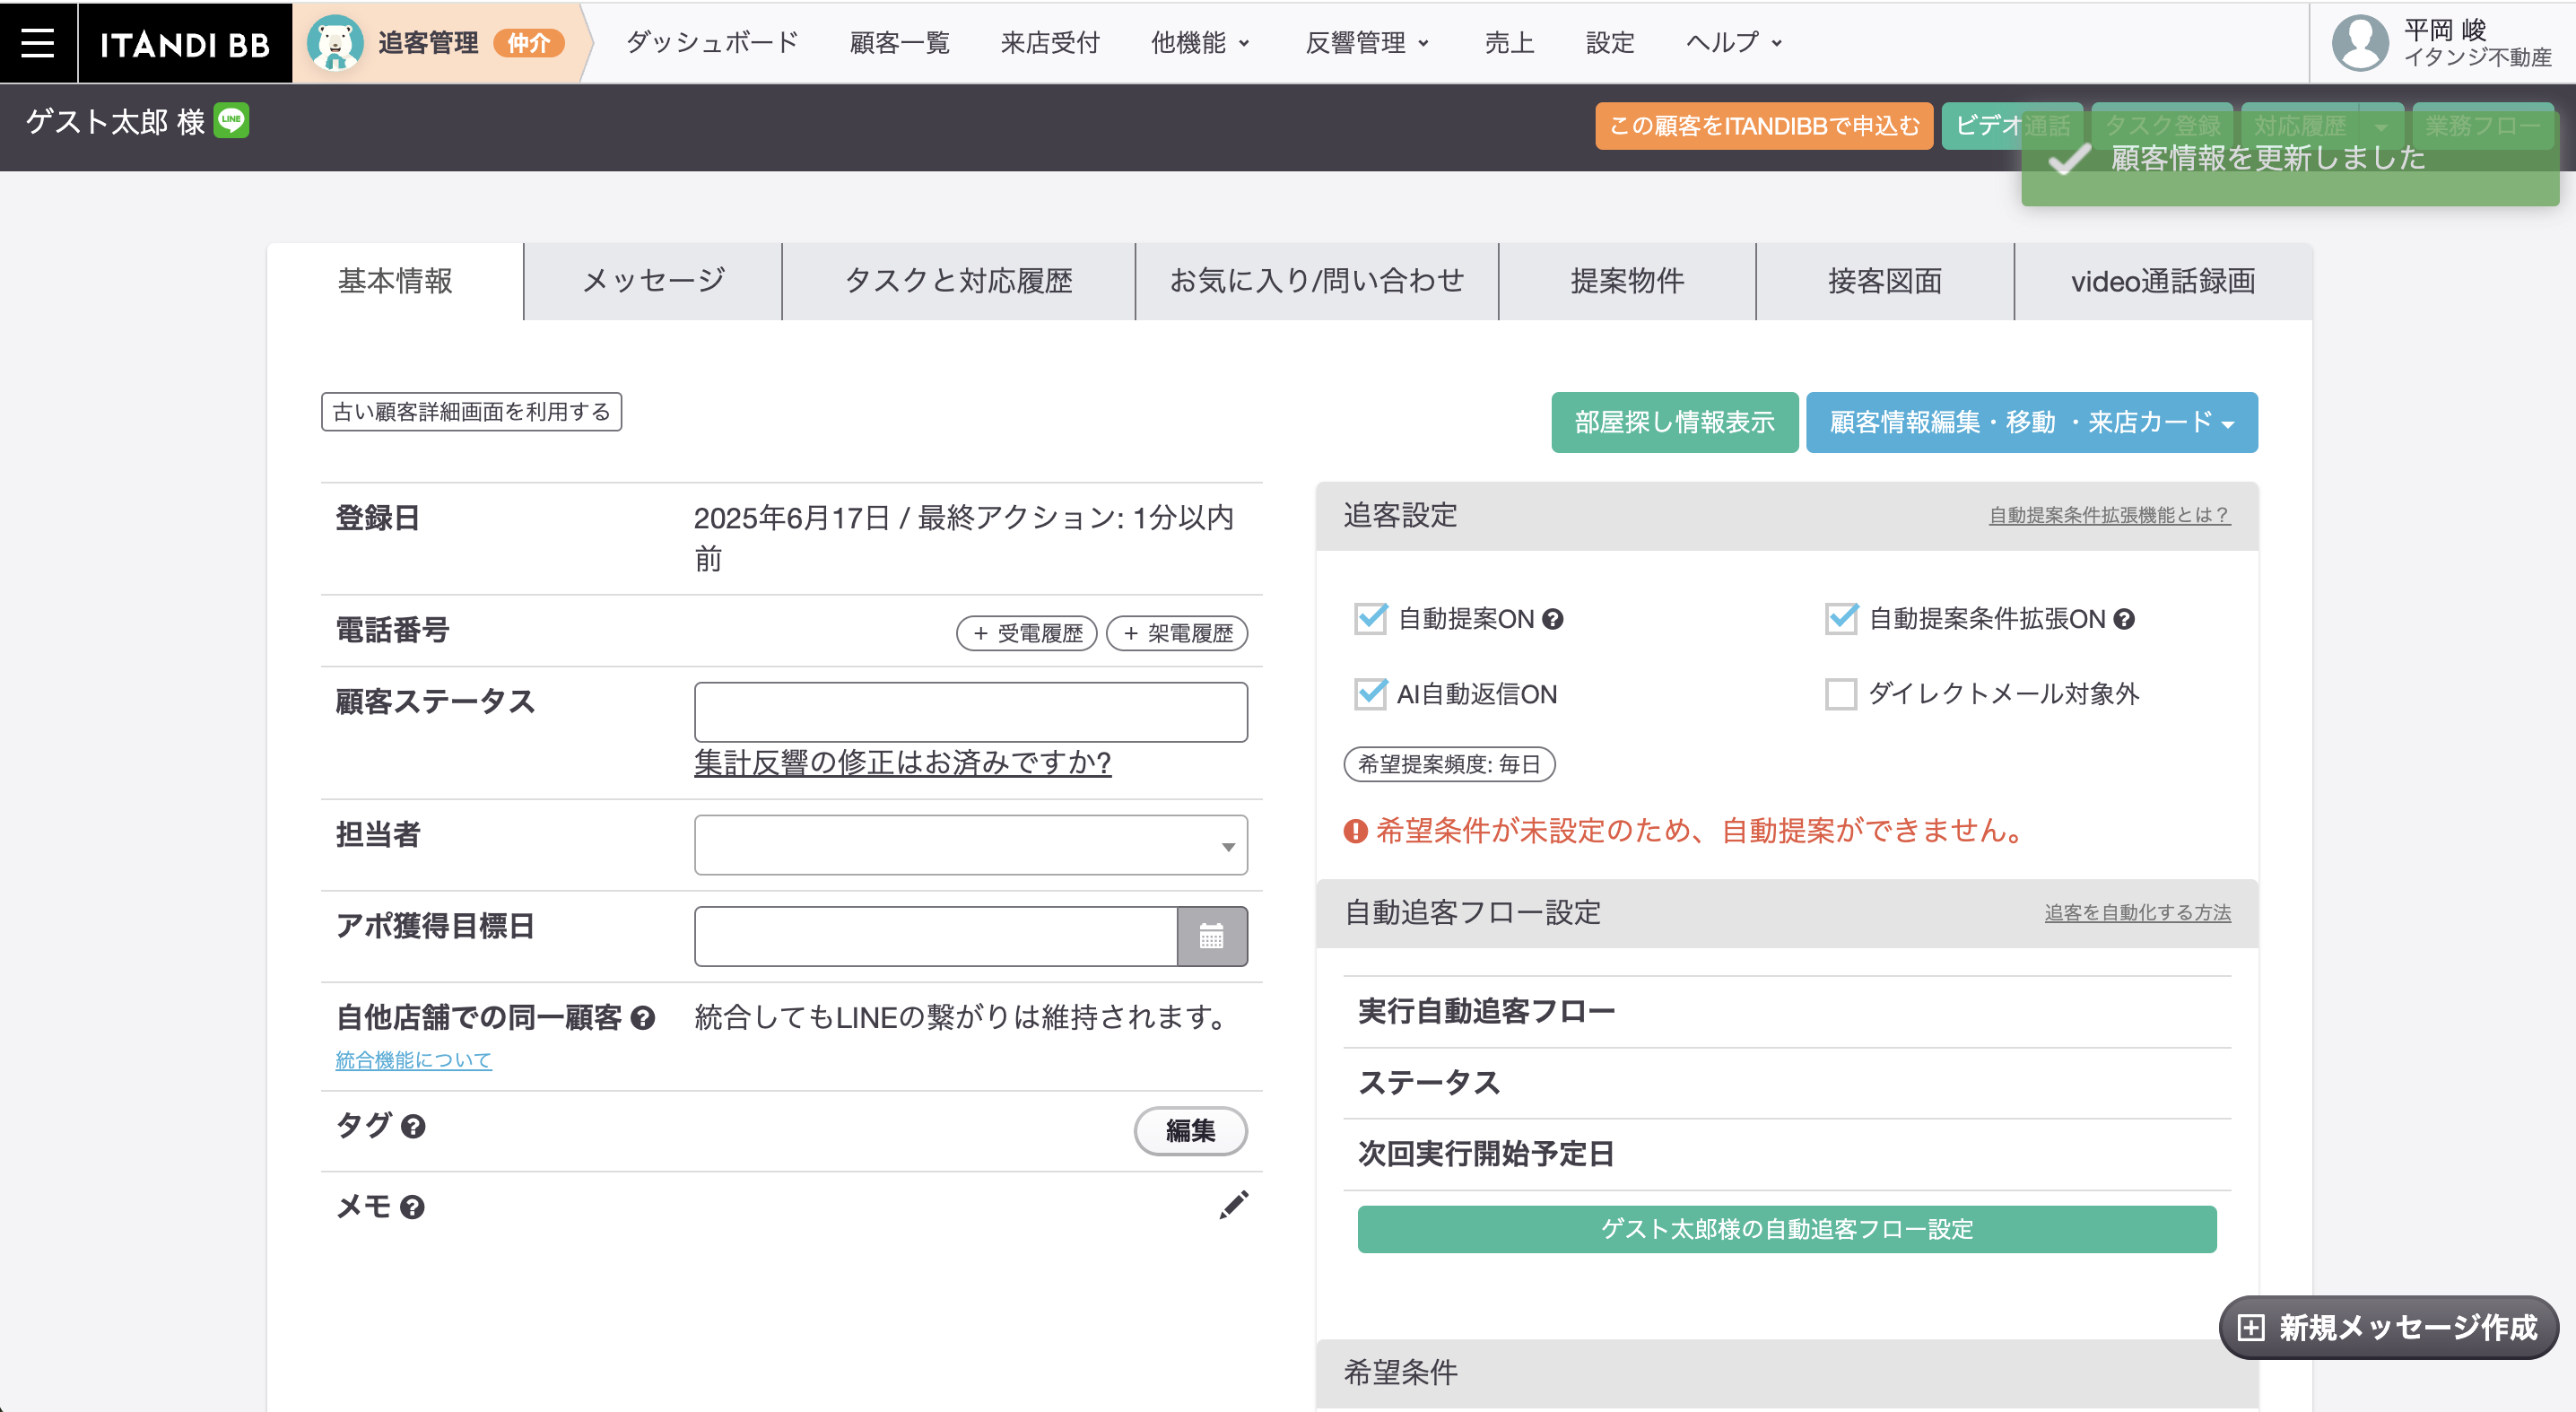Open the hamburger menu icon
This screenshot has width=2576, height=1412.
click(x=38, y=42)
